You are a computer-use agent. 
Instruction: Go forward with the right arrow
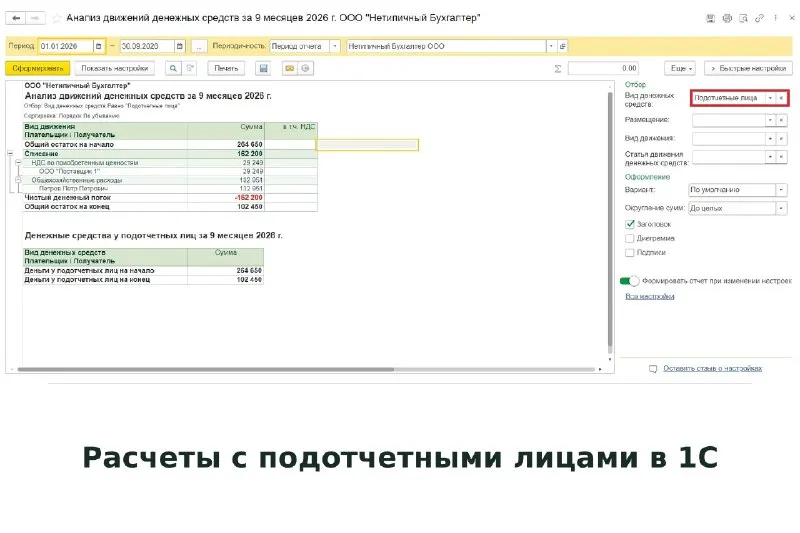[35, 18]
